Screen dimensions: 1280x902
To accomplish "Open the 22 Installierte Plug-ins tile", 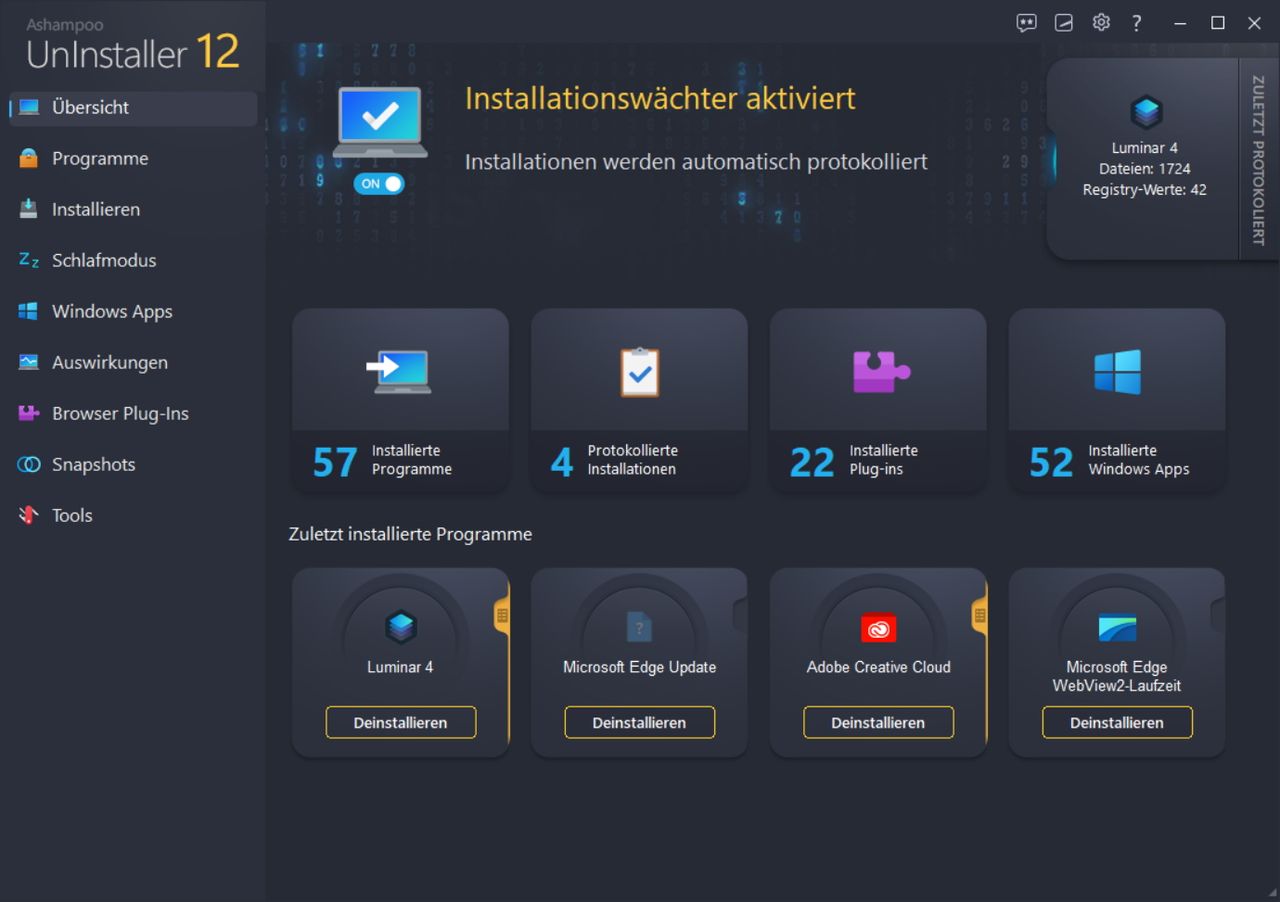I will click(x=878, y=400).
